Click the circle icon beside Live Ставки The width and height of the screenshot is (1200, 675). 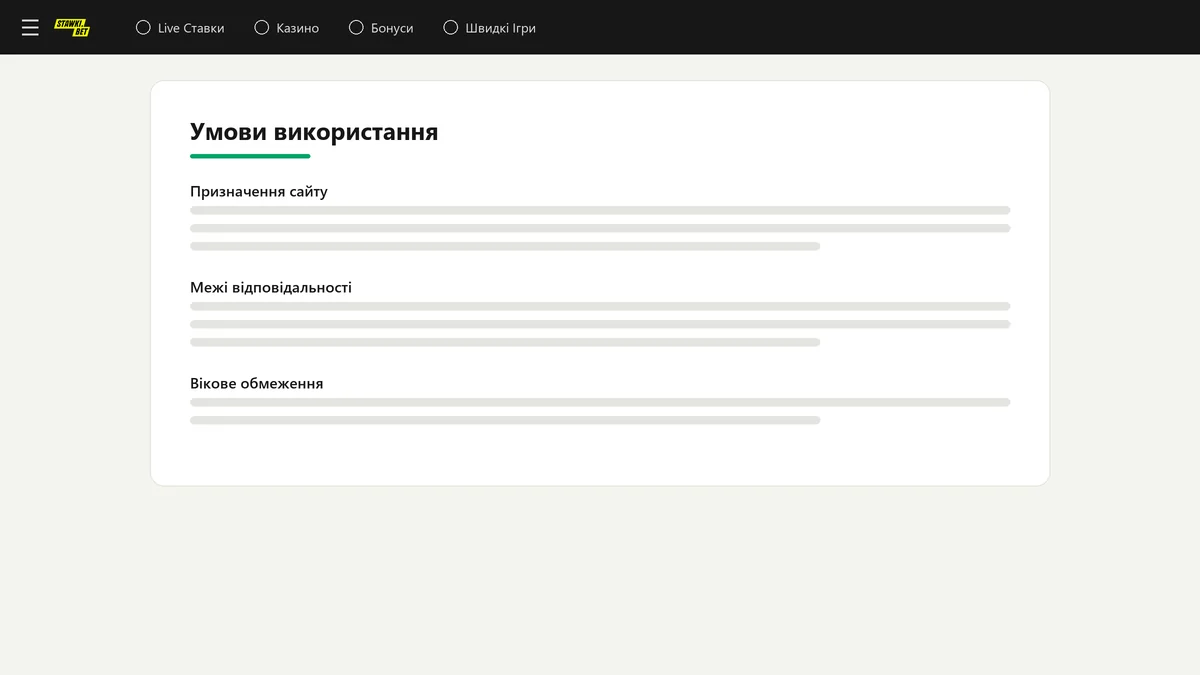coord(143,28)
